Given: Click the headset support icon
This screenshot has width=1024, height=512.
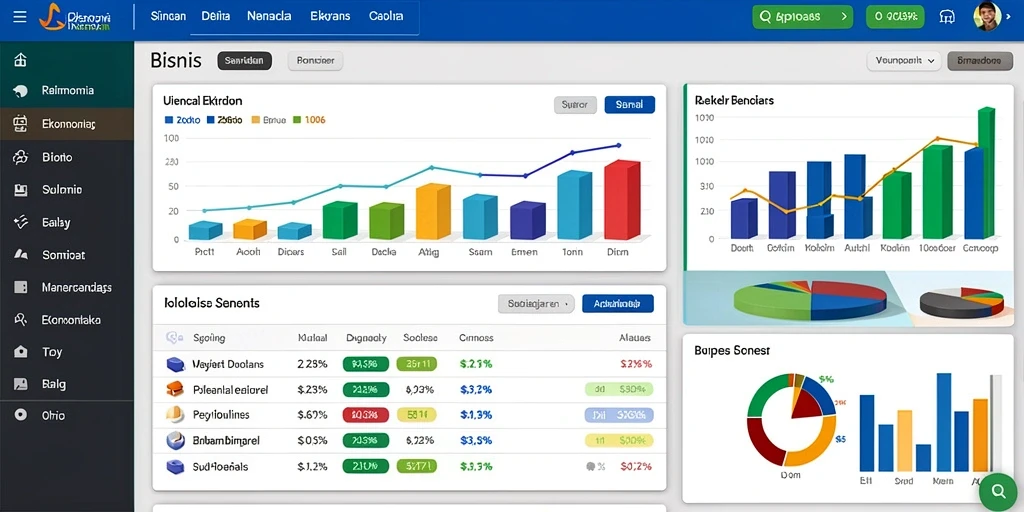Looking at the screenshot, I should 946,17.
